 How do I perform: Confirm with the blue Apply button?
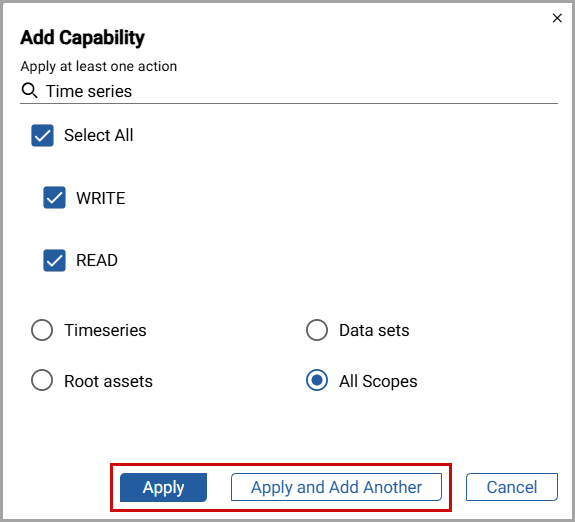pos(164,487)
